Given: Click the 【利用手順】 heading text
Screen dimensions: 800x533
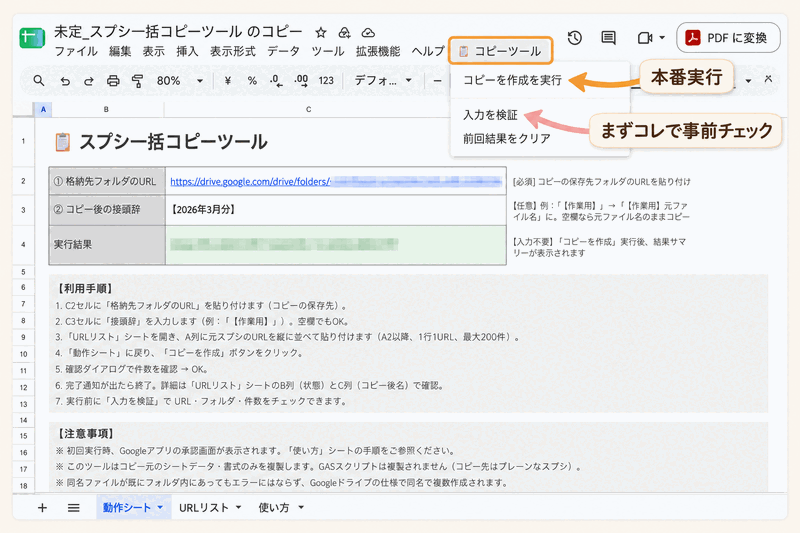Looking at the screenshot, I should pos(85,289).
